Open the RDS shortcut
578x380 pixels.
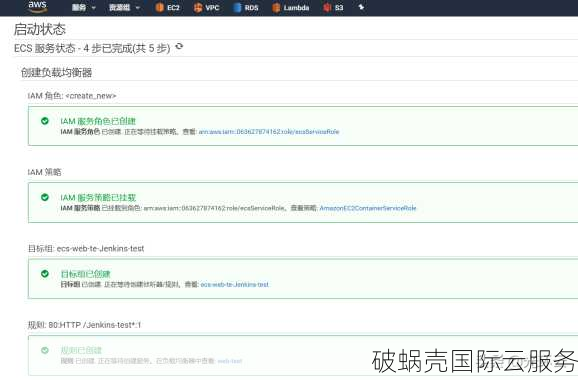[246, 7]
